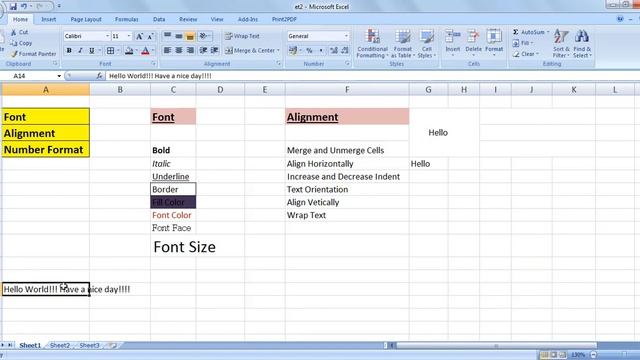This screenshot has width=640, height=360.
Task: Toggle Underline formatting
Action: pyautogui.click(x=91, y=51)
